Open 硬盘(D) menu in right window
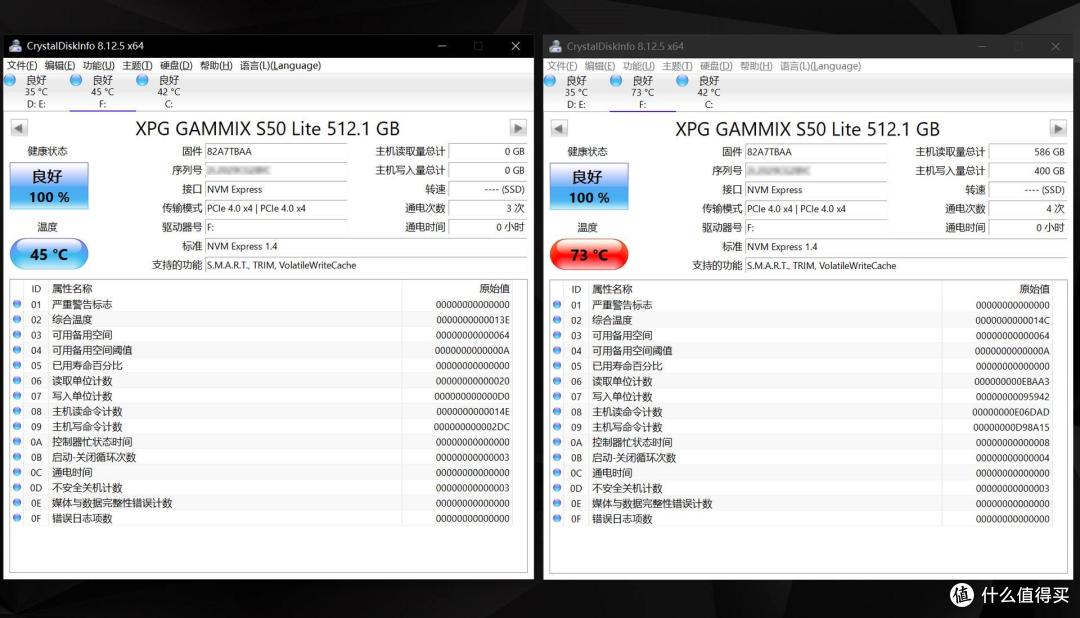Screen dimensions: 1080x618 coord(716,66)
